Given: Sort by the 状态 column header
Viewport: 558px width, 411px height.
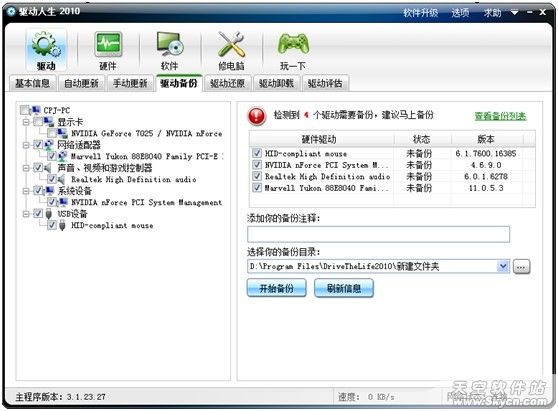Looking at the screenshot, I should pos(422,139).
